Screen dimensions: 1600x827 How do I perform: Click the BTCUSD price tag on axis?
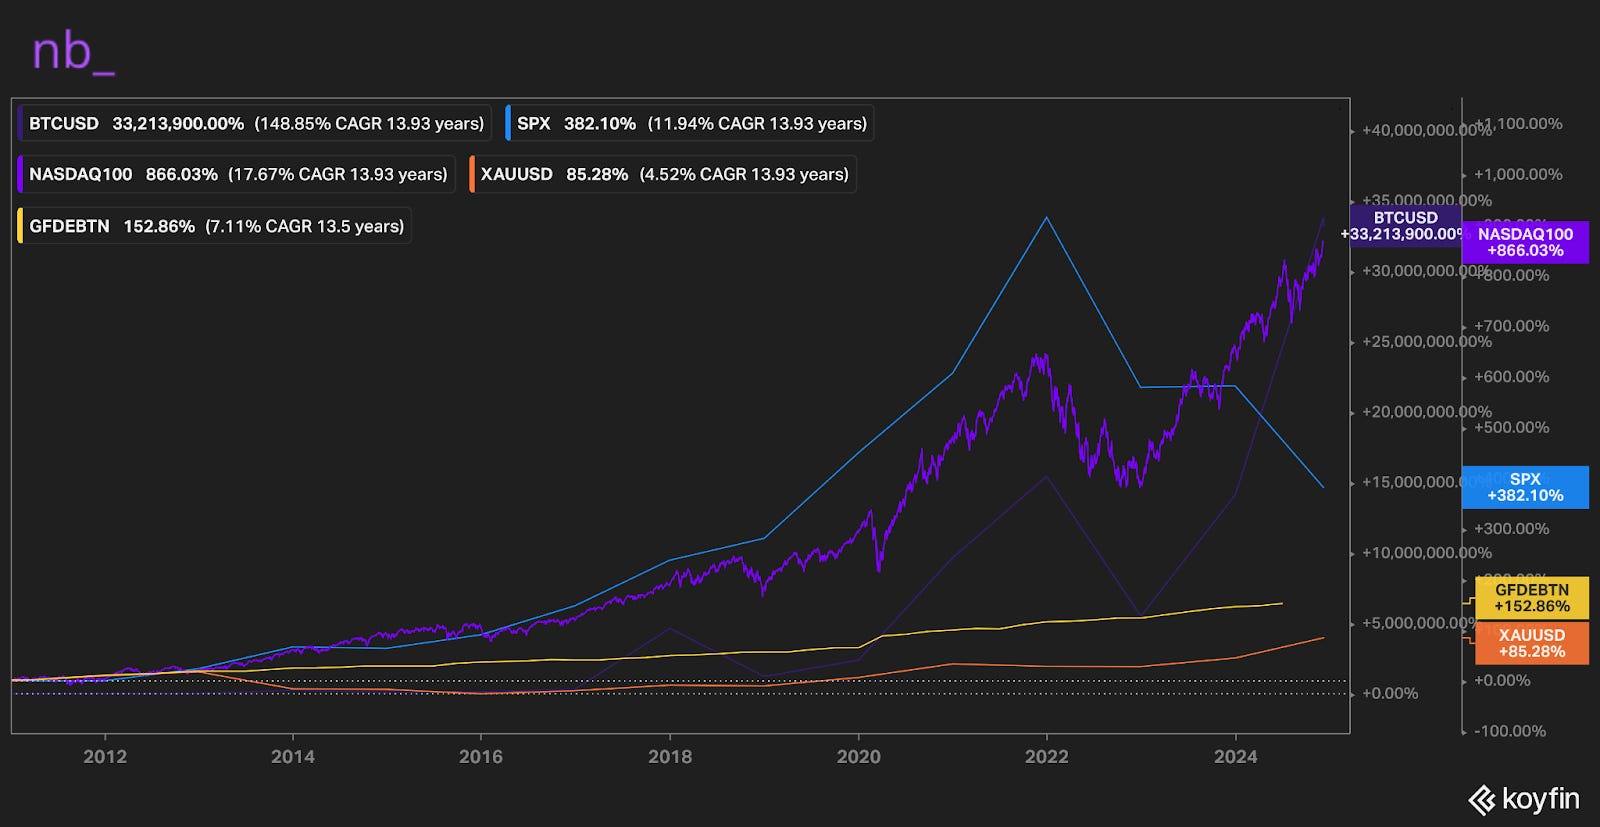(1405, 226)
